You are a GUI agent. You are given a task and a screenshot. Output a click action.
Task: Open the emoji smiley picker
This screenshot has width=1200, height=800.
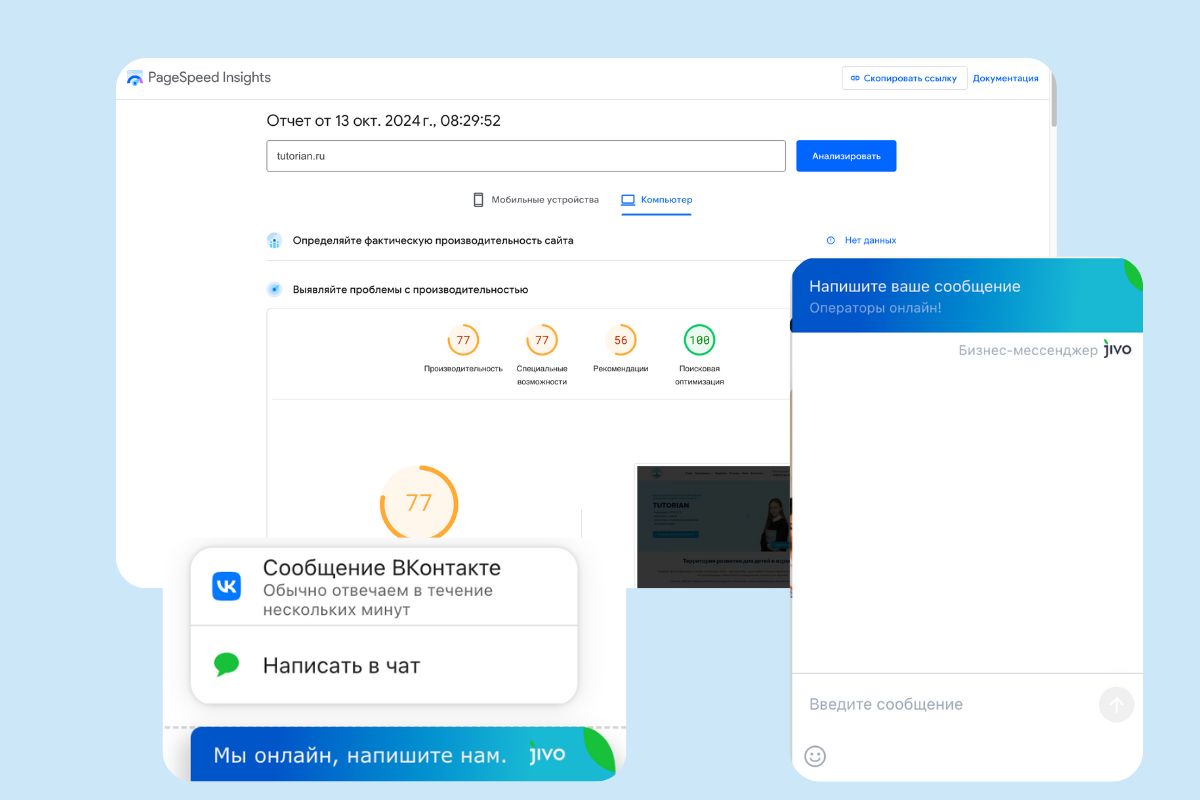(815, 756)
